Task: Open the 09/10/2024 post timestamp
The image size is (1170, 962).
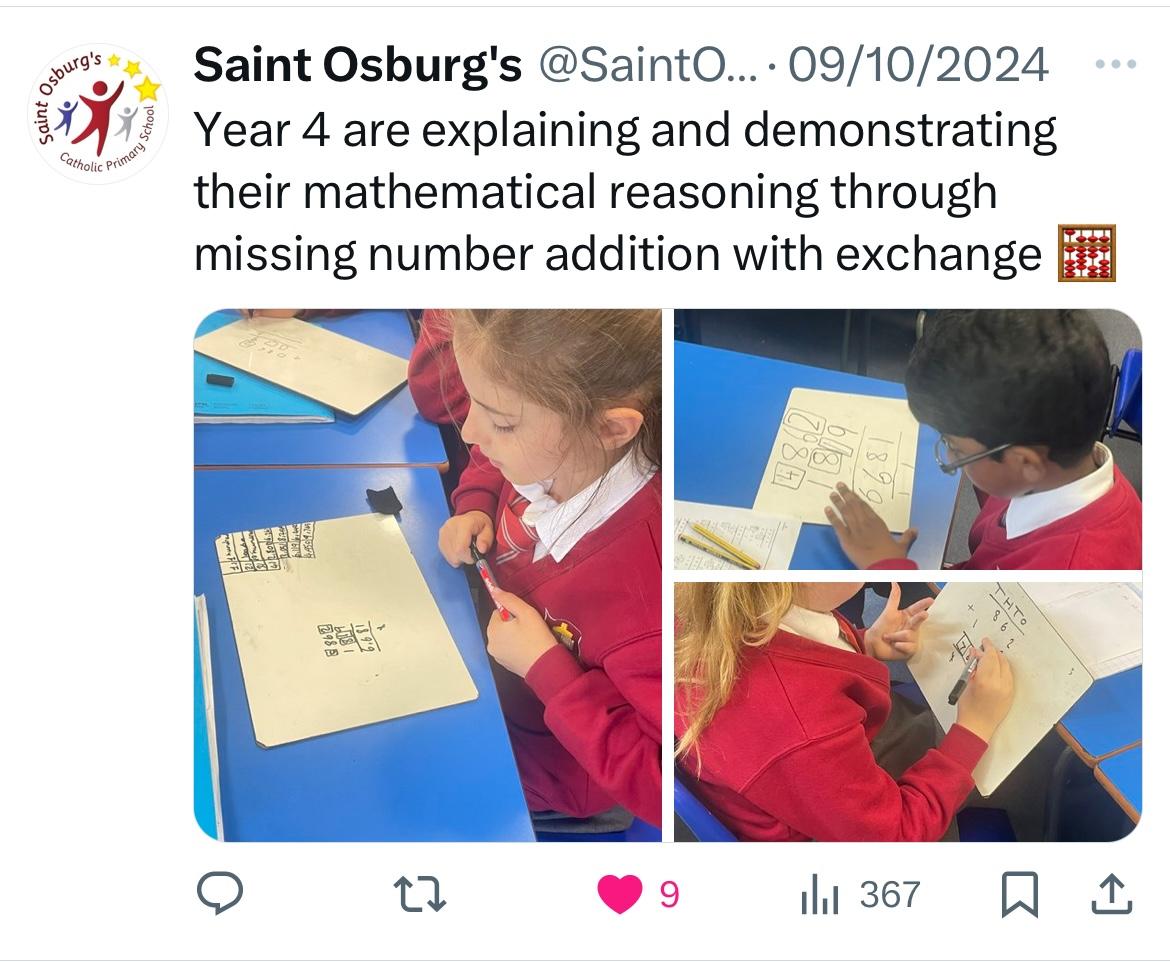Action: (919, 65)
